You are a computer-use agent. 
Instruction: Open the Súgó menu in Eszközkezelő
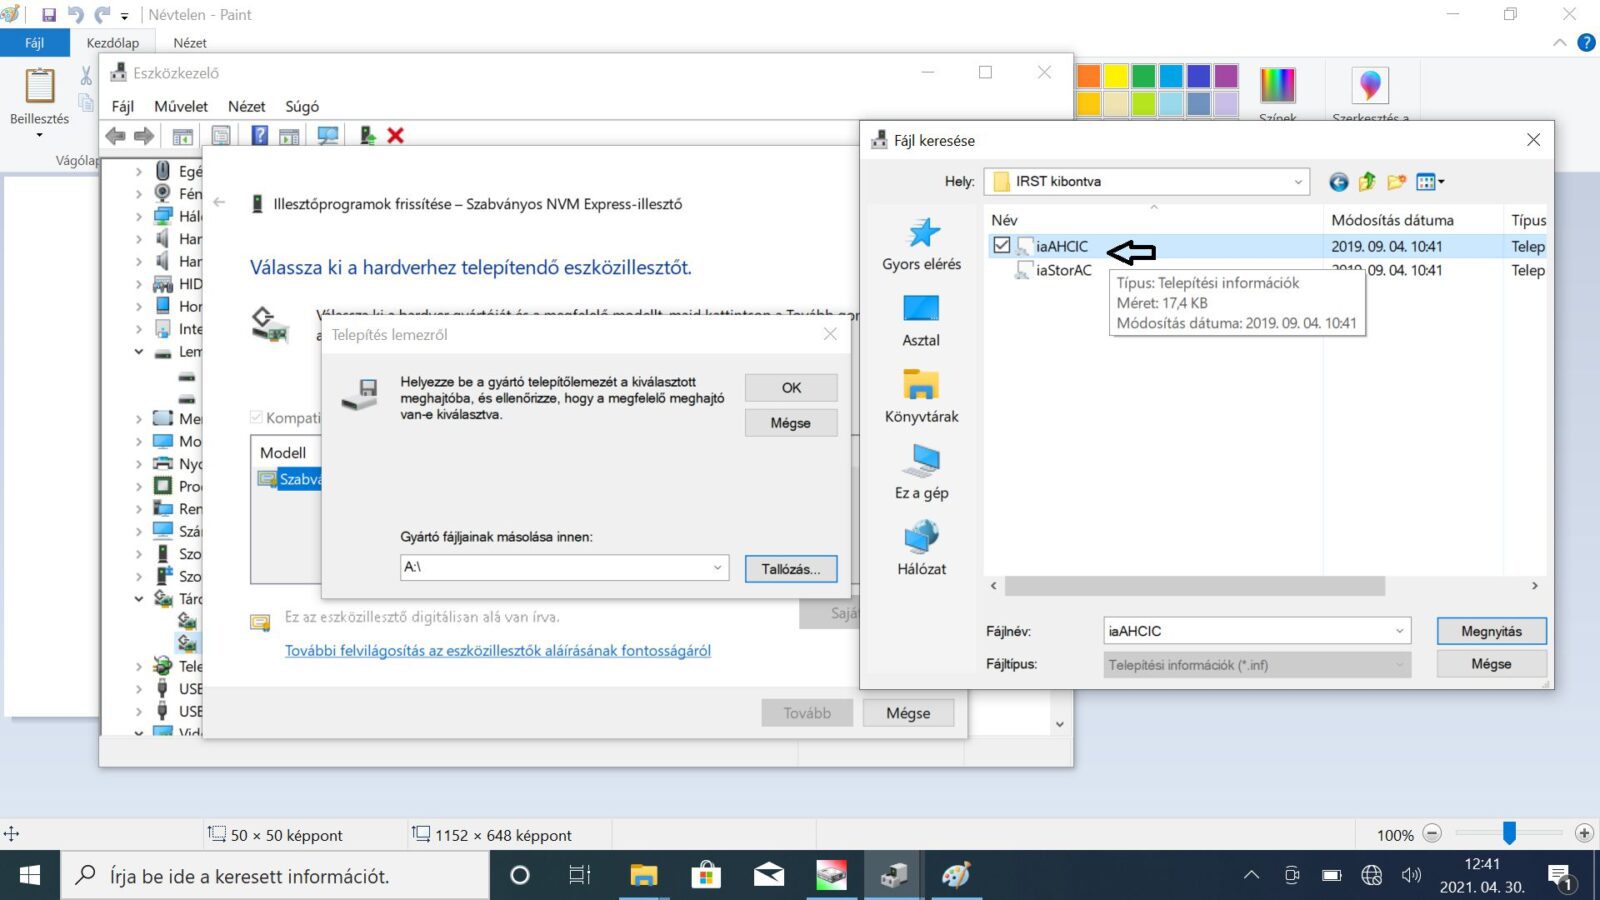tap(302, 106)
